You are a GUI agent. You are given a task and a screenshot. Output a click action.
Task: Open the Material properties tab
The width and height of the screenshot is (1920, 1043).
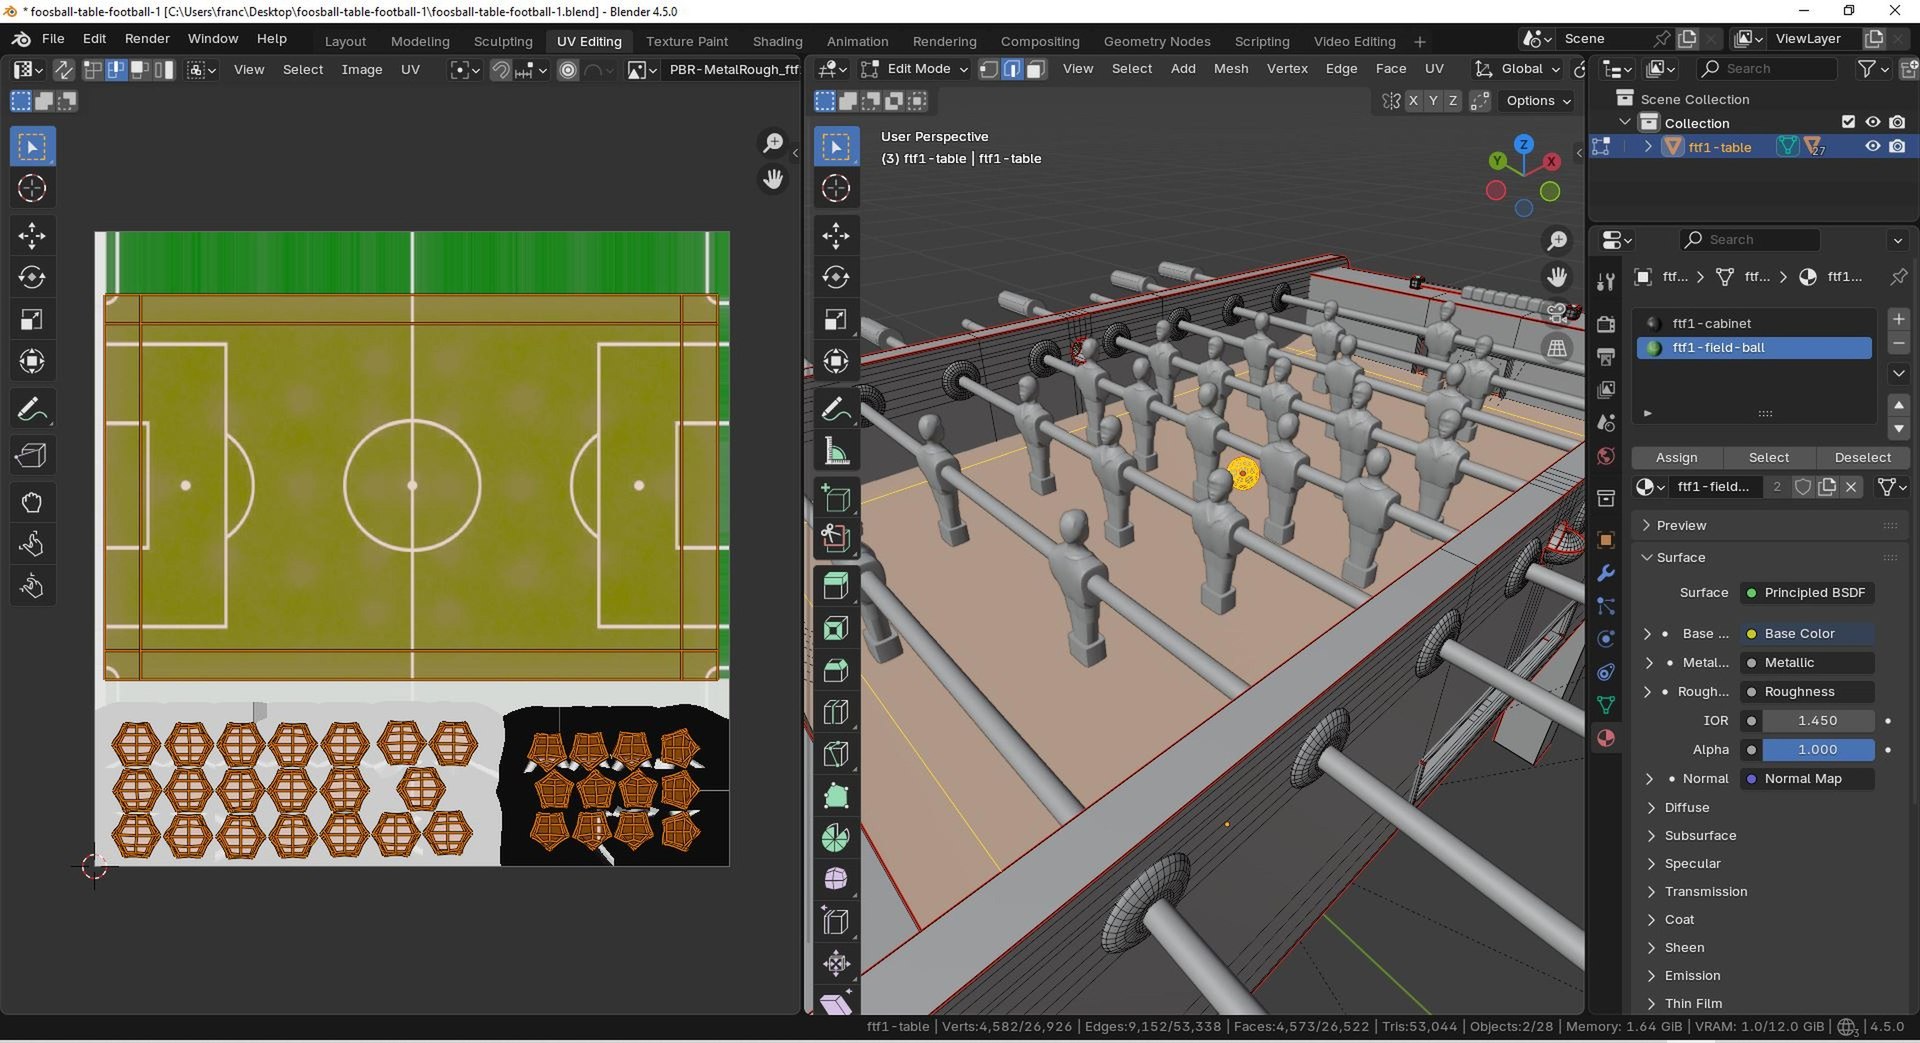click(1606, 738)
